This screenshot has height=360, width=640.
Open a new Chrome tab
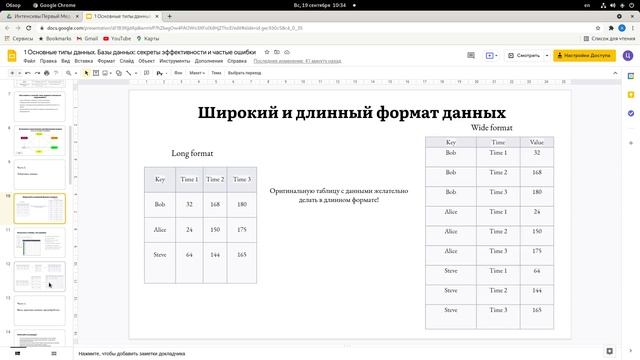169,16
